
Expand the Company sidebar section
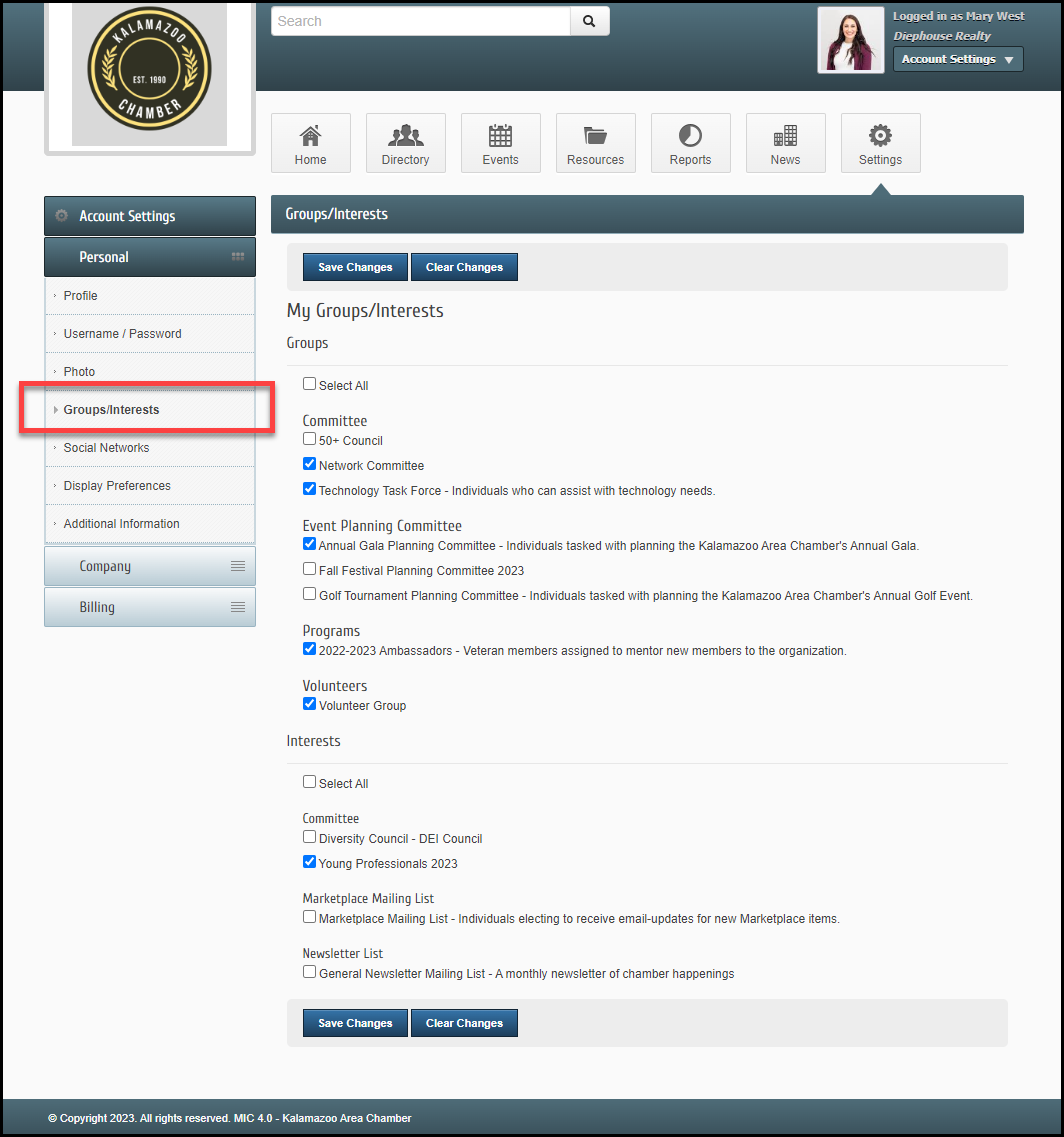click(150, 566)
